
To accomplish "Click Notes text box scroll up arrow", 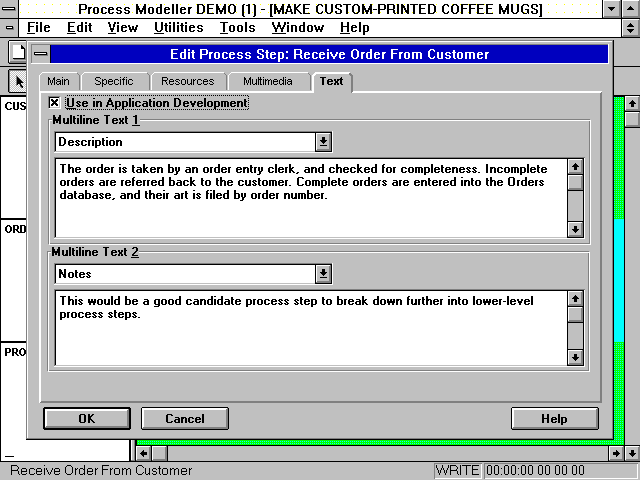I will 575,298.
